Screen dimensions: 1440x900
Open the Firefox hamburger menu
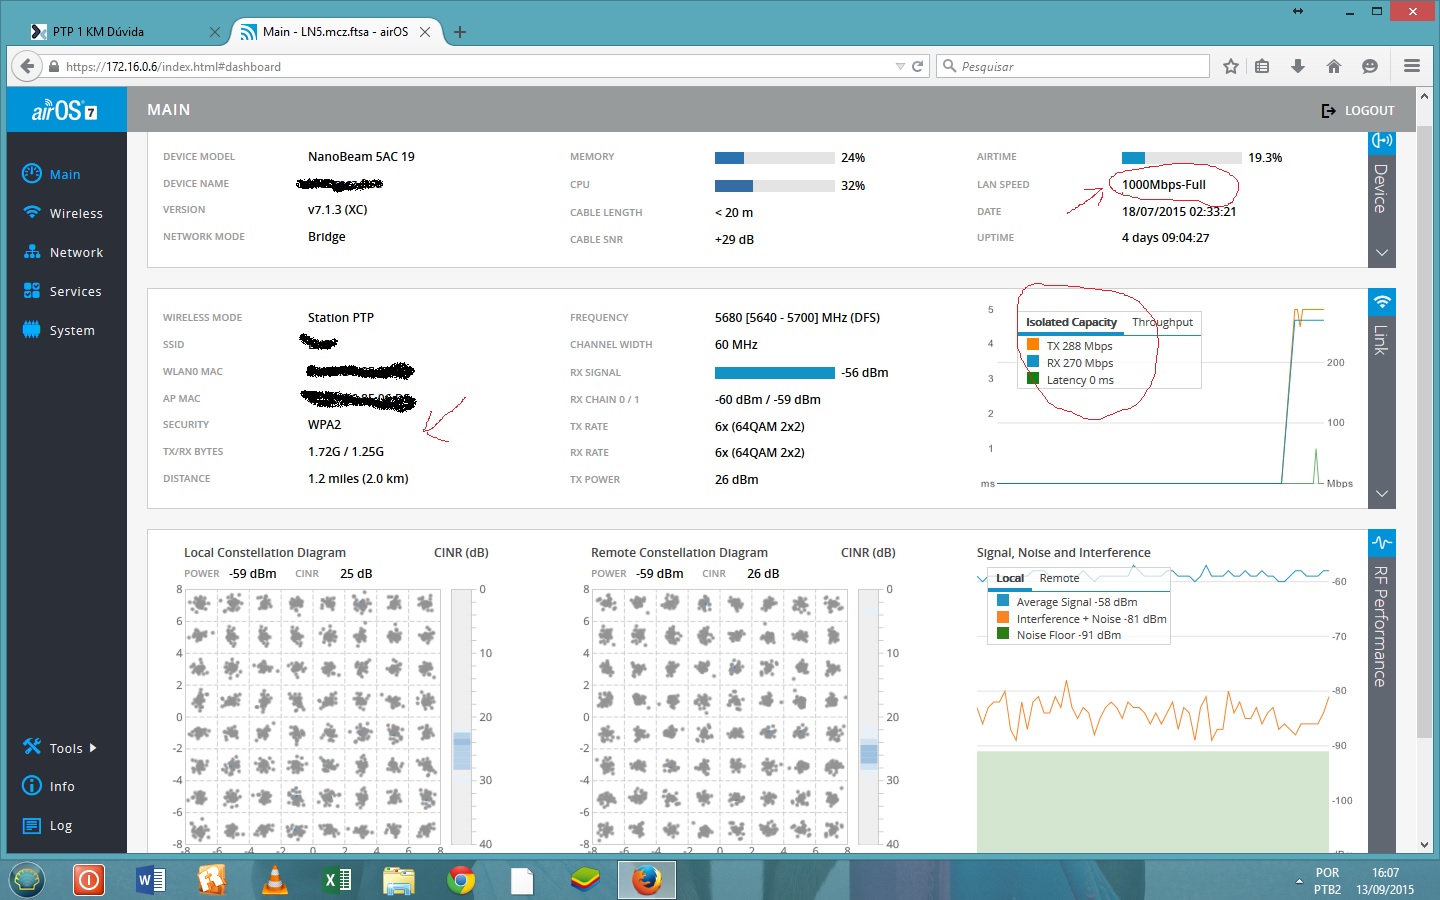point(1412,66)
